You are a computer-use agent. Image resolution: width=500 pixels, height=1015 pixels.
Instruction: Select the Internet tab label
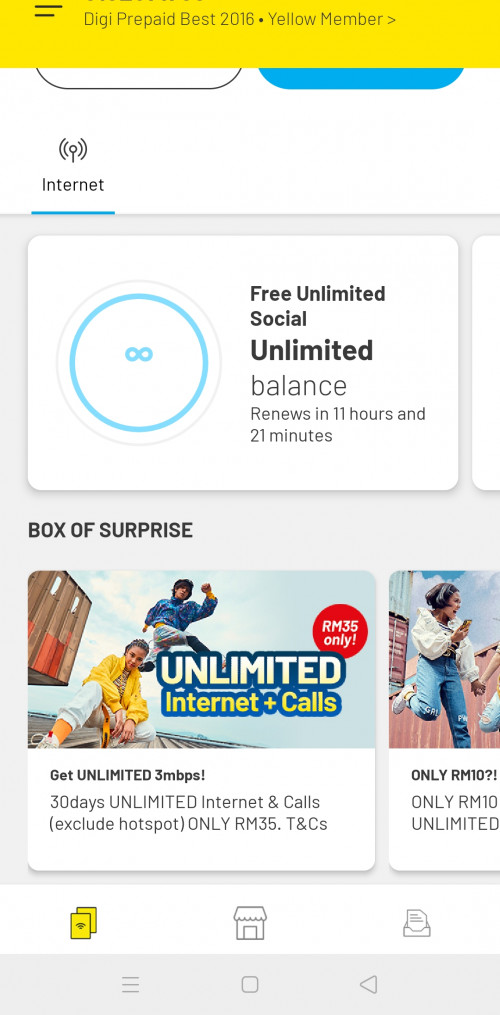(x=73, y=184)
